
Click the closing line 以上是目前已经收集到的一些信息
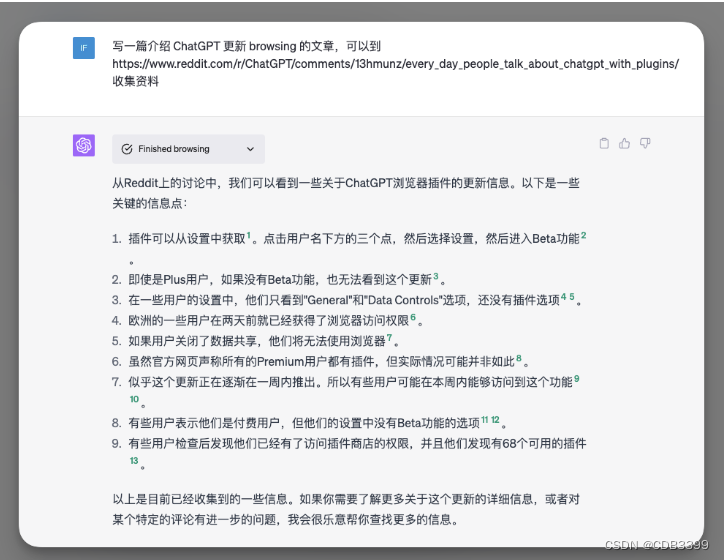[x=345, y=499]
